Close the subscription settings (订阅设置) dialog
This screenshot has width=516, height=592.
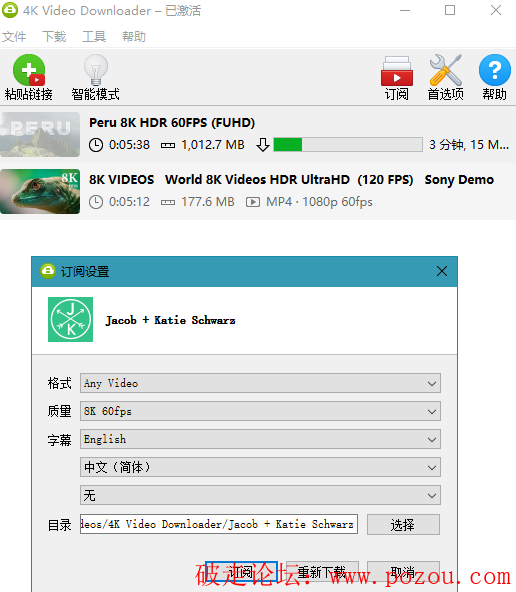click(x=442, y=271)
